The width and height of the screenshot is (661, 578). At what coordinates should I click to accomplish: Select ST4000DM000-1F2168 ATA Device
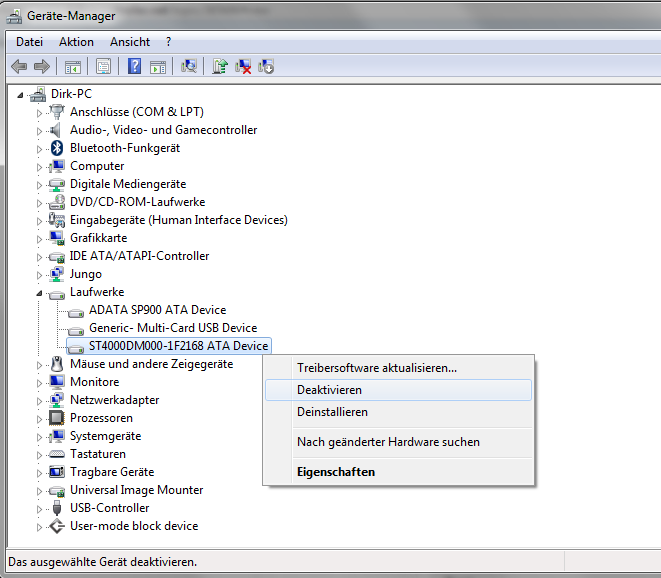click(x=178, y=346)
